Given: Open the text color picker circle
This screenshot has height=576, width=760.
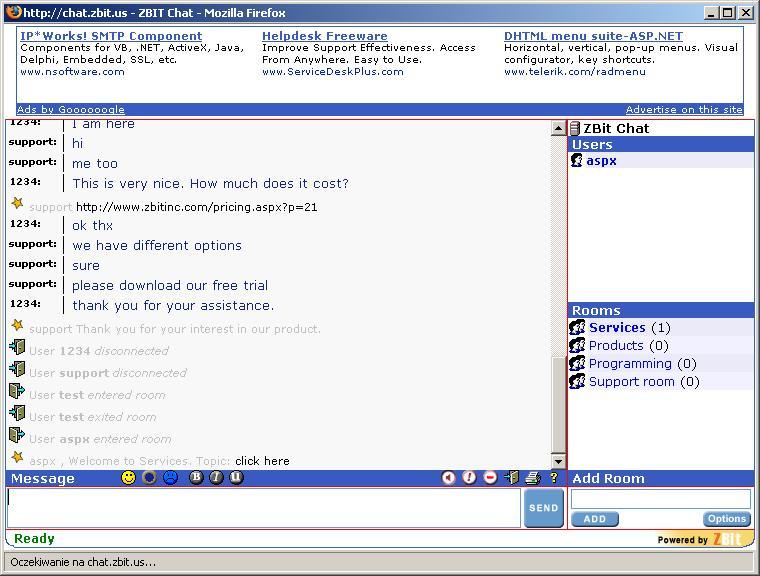Looking at the screenshot, I should pos(149,478).
